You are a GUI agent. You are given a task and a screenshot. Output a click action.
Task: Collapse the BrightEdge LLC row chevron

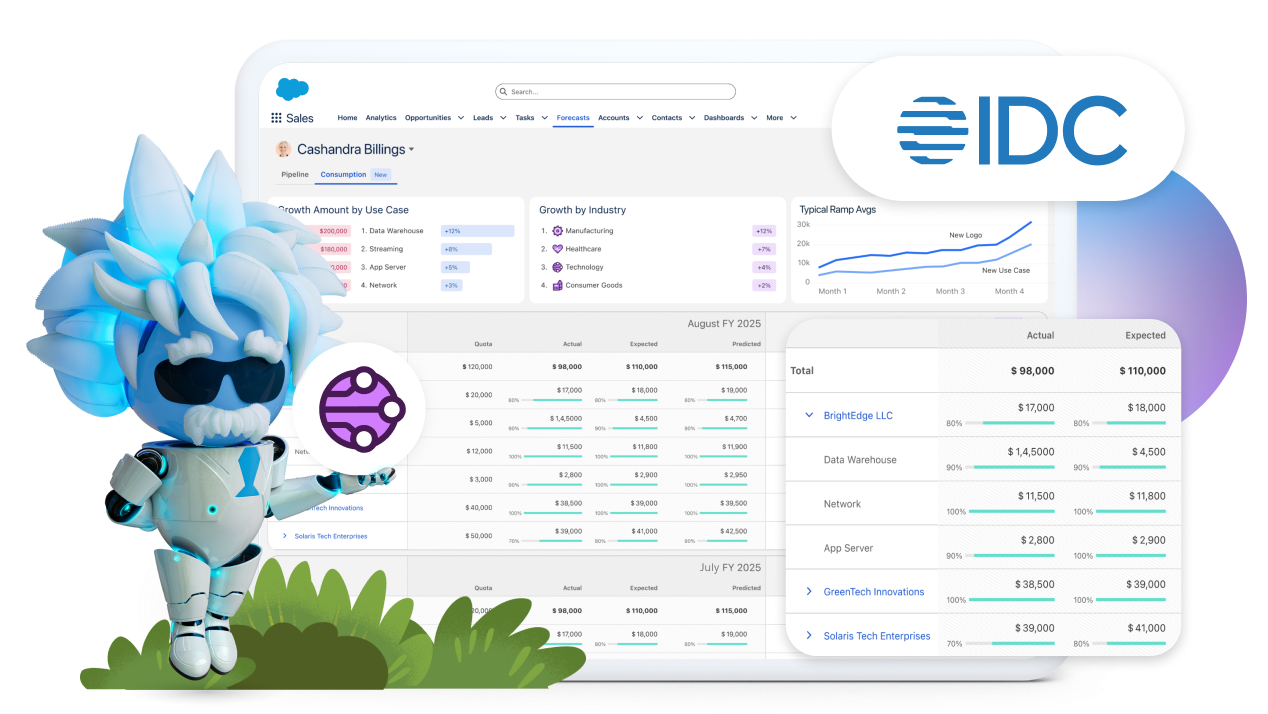click(809, 416)
